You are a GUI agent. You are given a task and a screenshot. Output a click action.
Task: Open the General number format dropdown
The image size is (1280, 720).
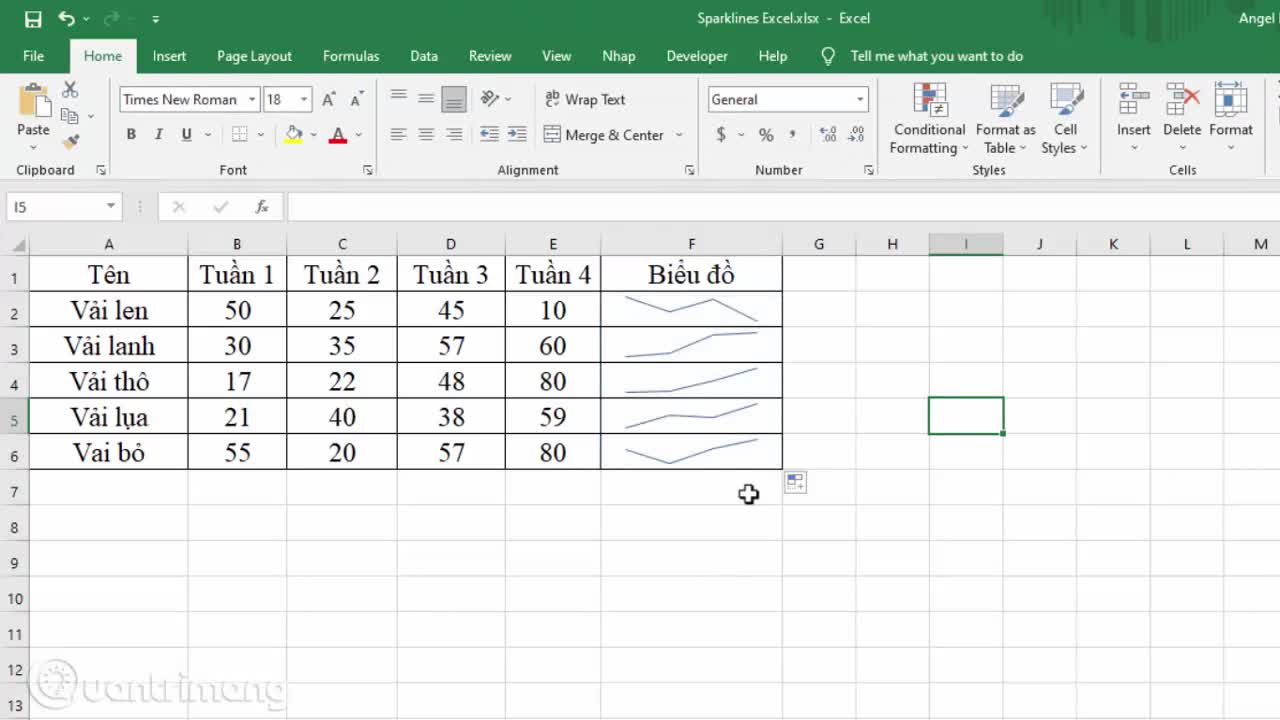[860, 99]
